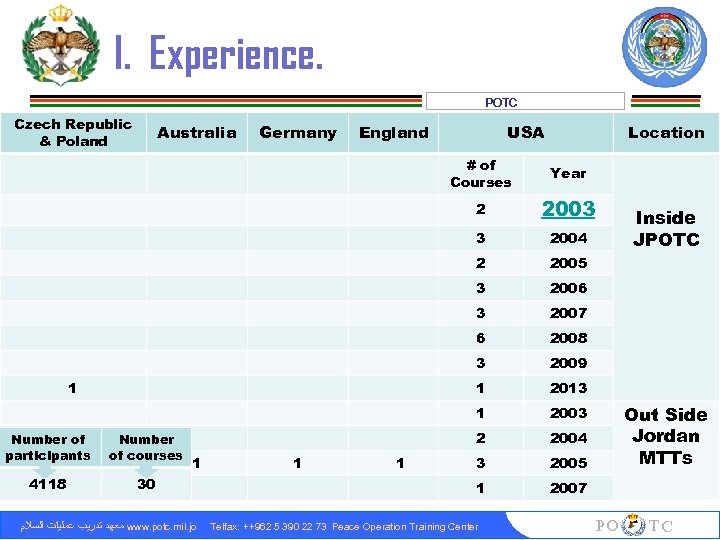Screen dimensions: 720x540
Task: Click the arrow below Number of courses
Action: [146, 471]
